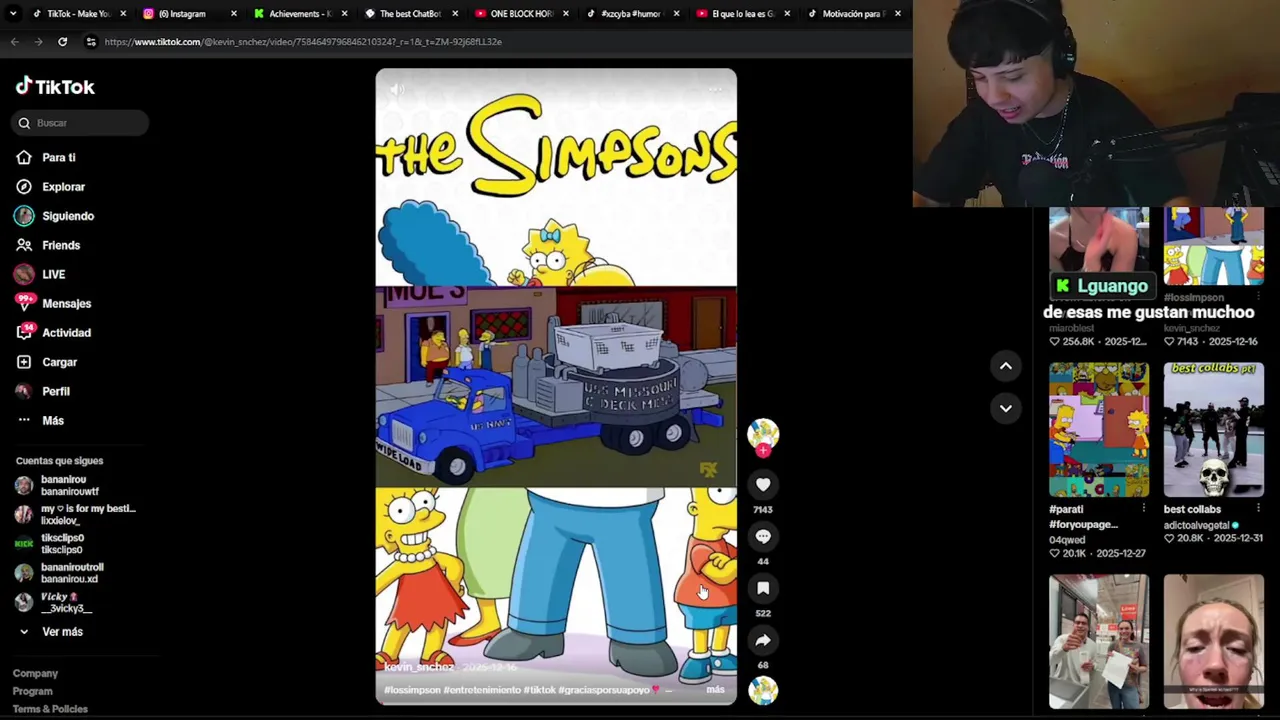Like the video with heart icon

763,485
